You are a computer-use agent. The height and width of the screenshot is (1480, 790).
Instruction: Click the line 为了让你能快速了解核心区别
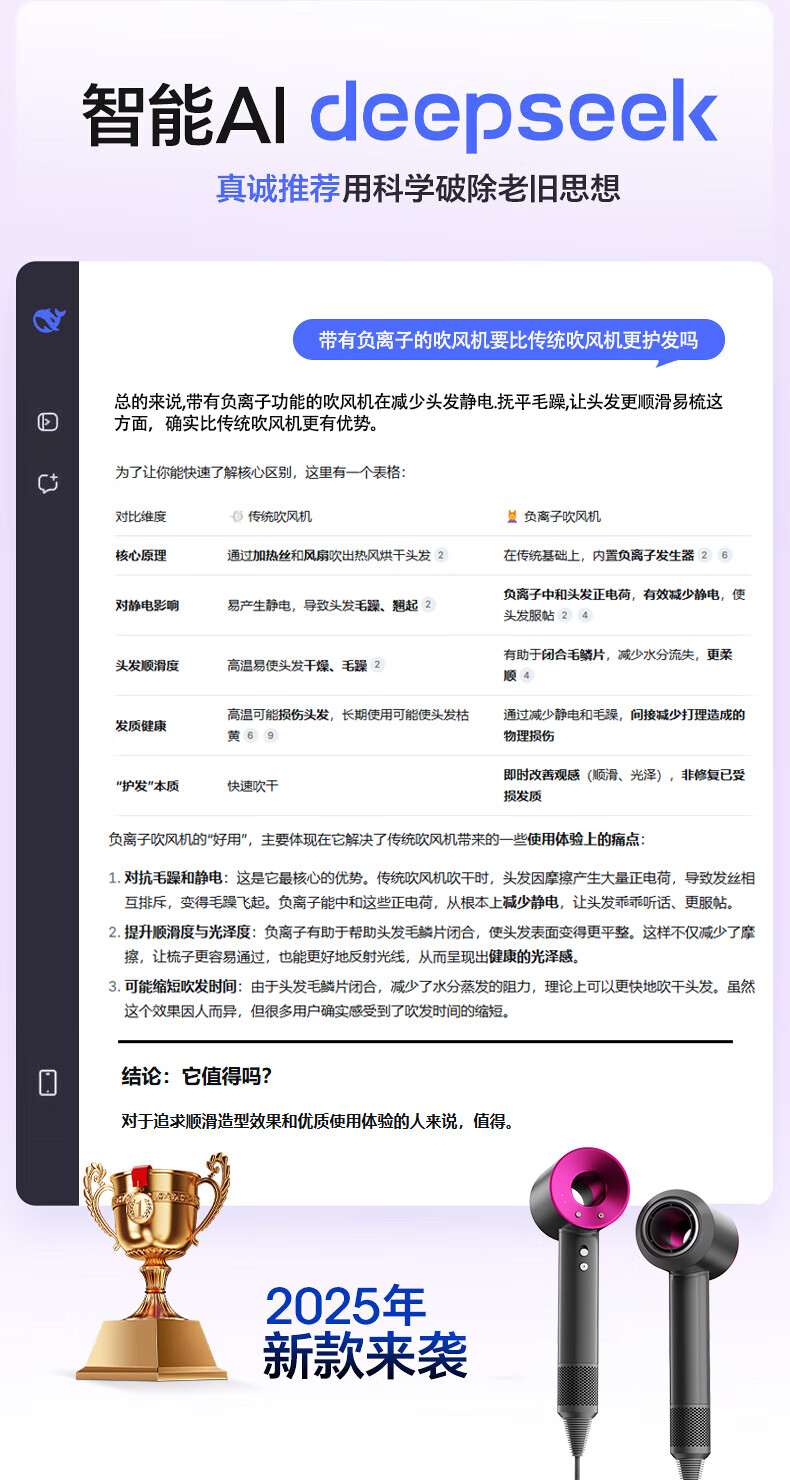[x=260, y=472]
